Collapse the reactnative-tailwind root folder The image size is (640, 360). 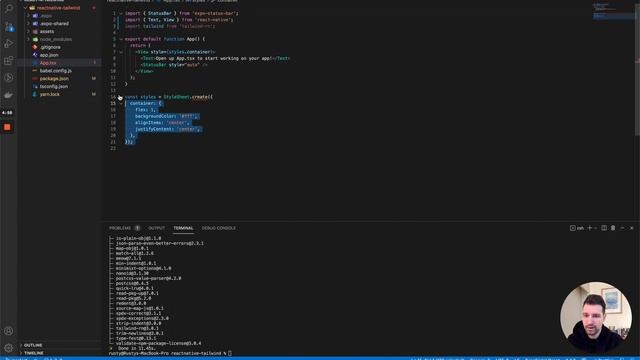point(26,8)
